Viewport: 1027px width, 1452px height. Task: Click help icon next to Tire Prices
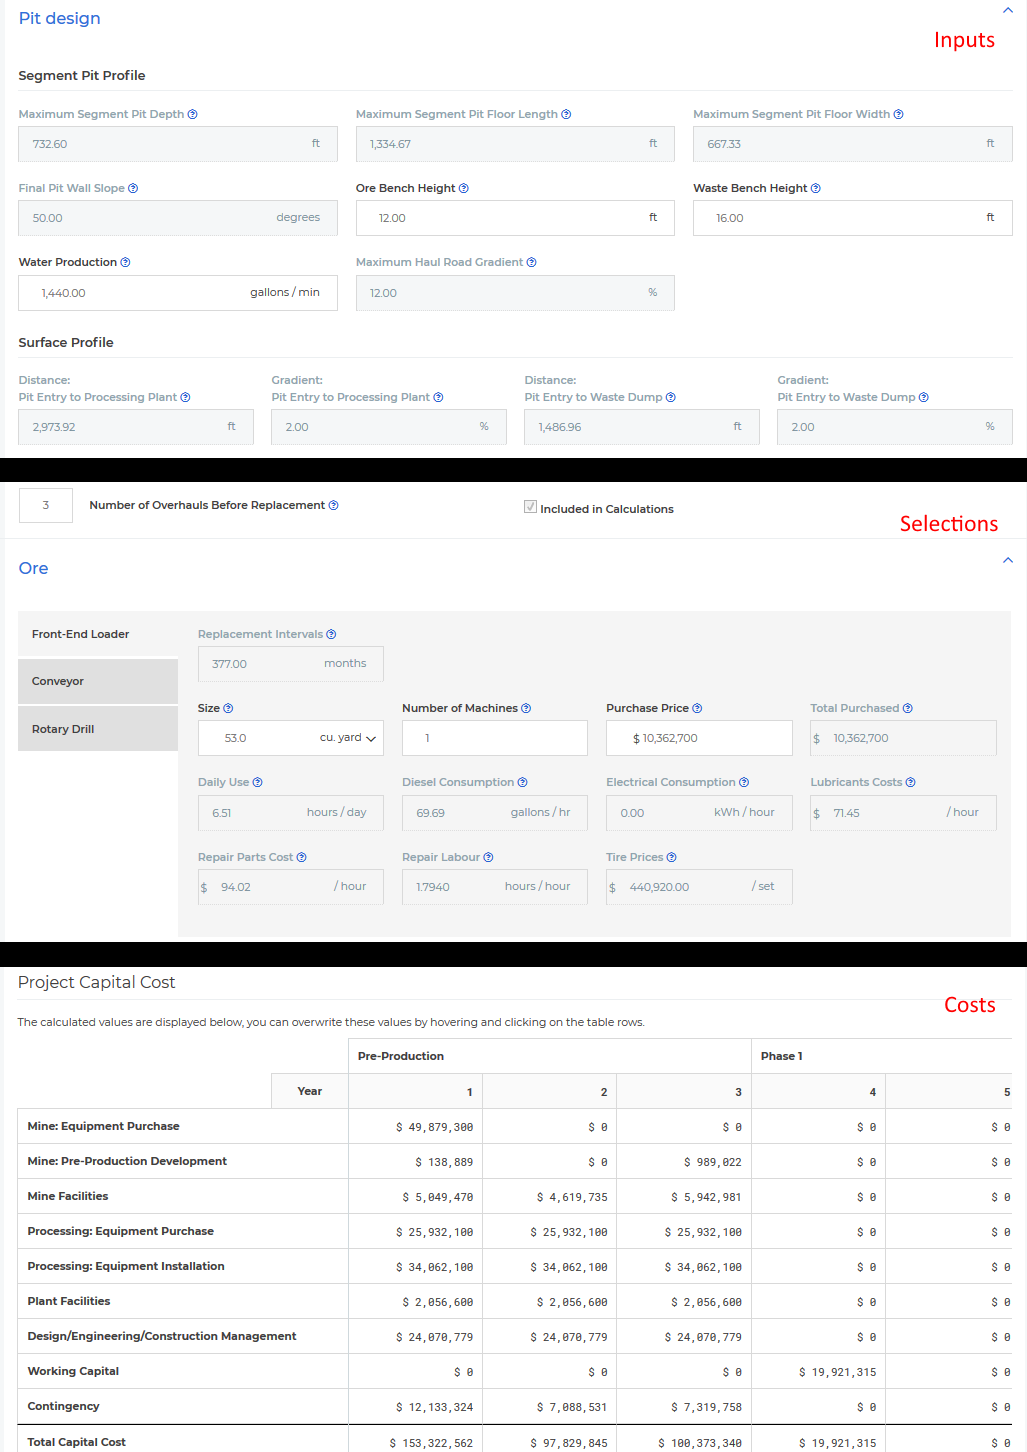(672, 858)
